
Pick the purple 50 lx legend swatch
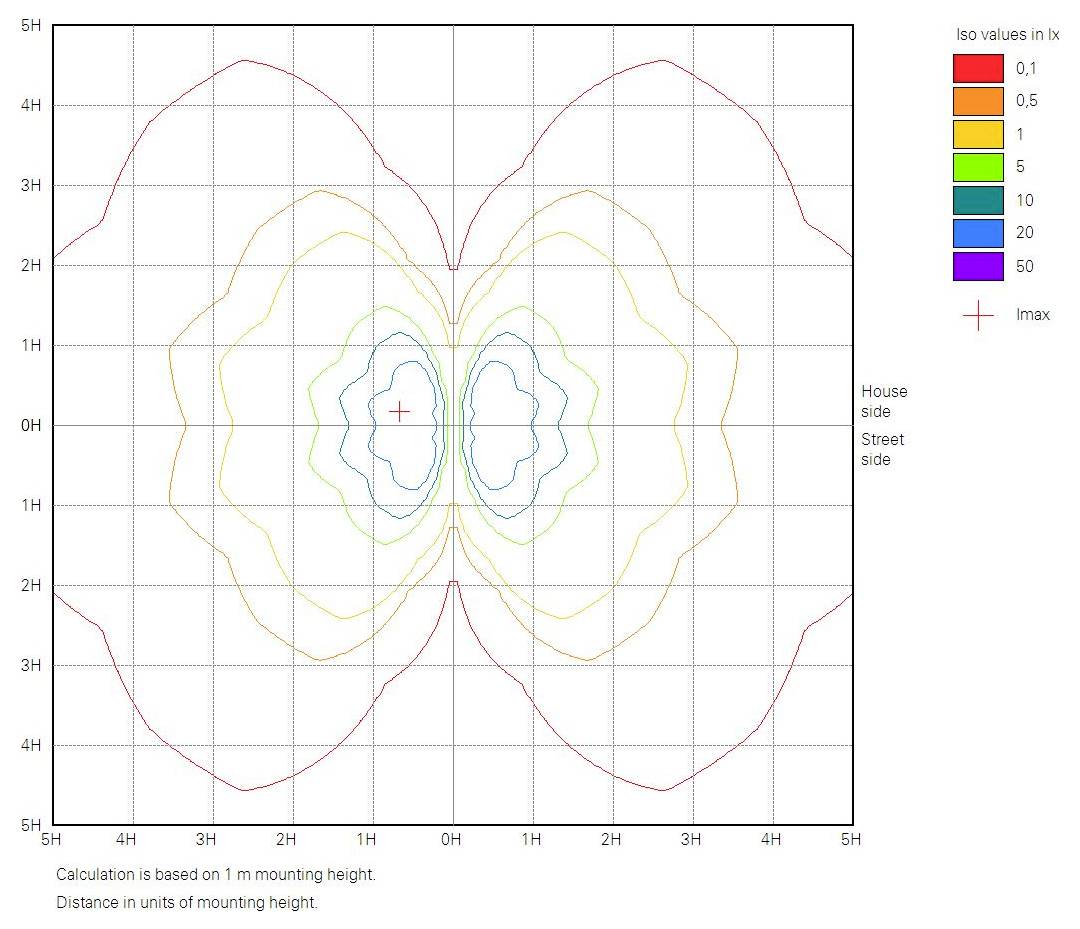tap(978, 267)
